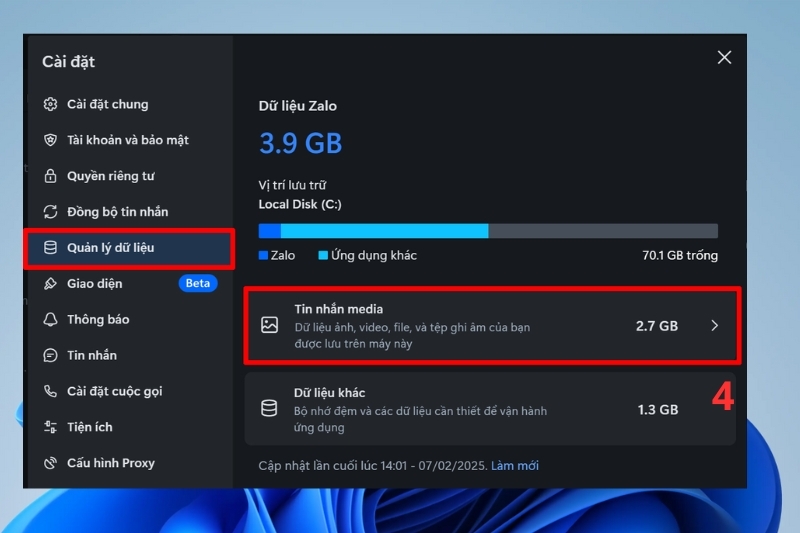Click the bell icon for Thông báo
800x533 pixels.
(50, 319)
